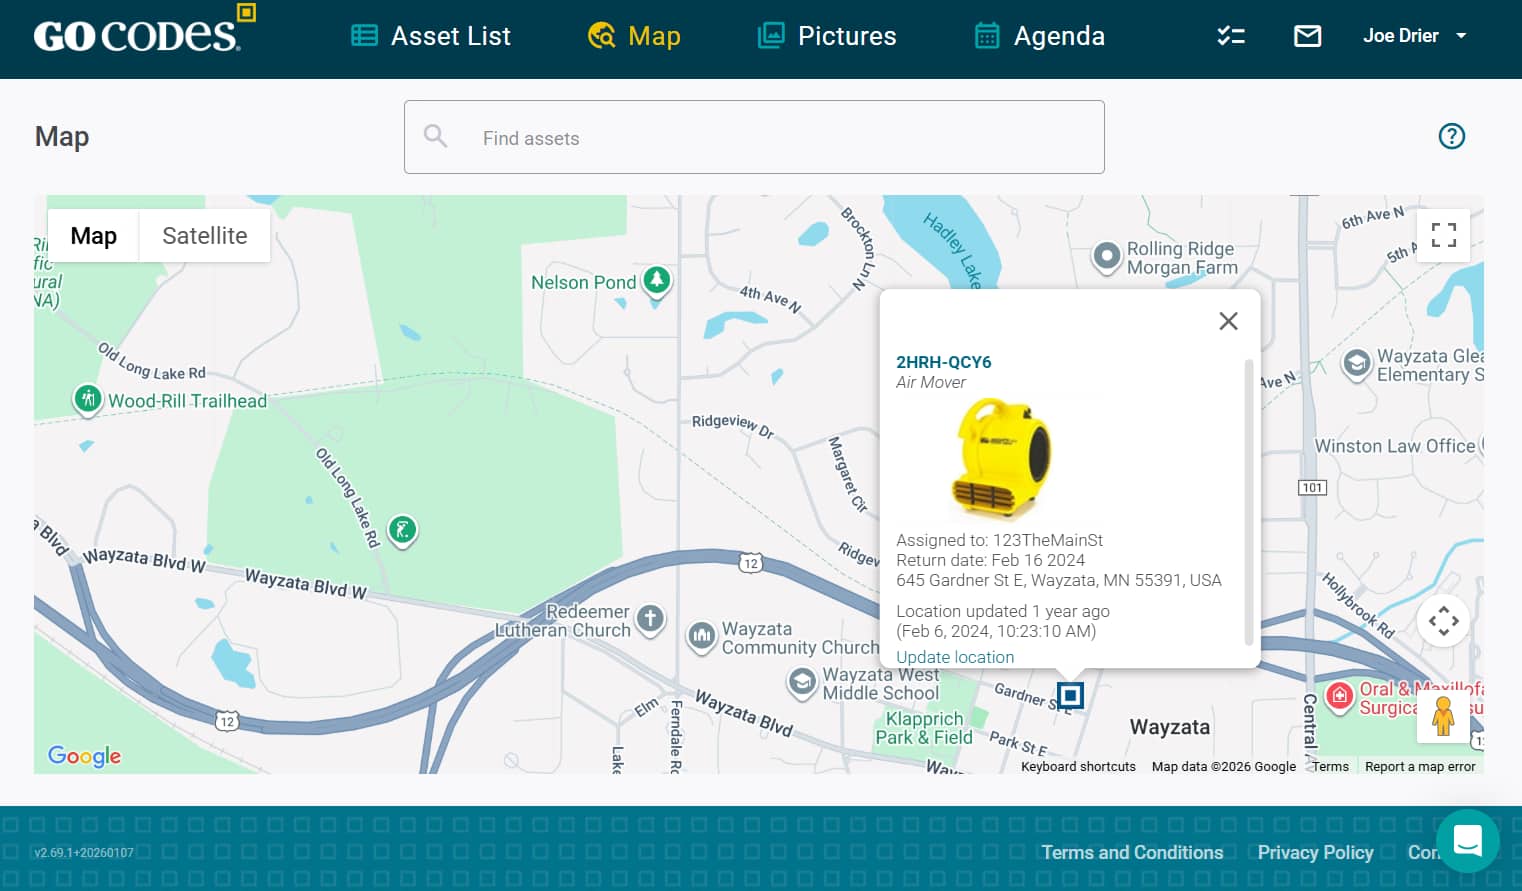
Task: Click the Find assets search field
Action: pyautogui.click(x=754, y=138)
